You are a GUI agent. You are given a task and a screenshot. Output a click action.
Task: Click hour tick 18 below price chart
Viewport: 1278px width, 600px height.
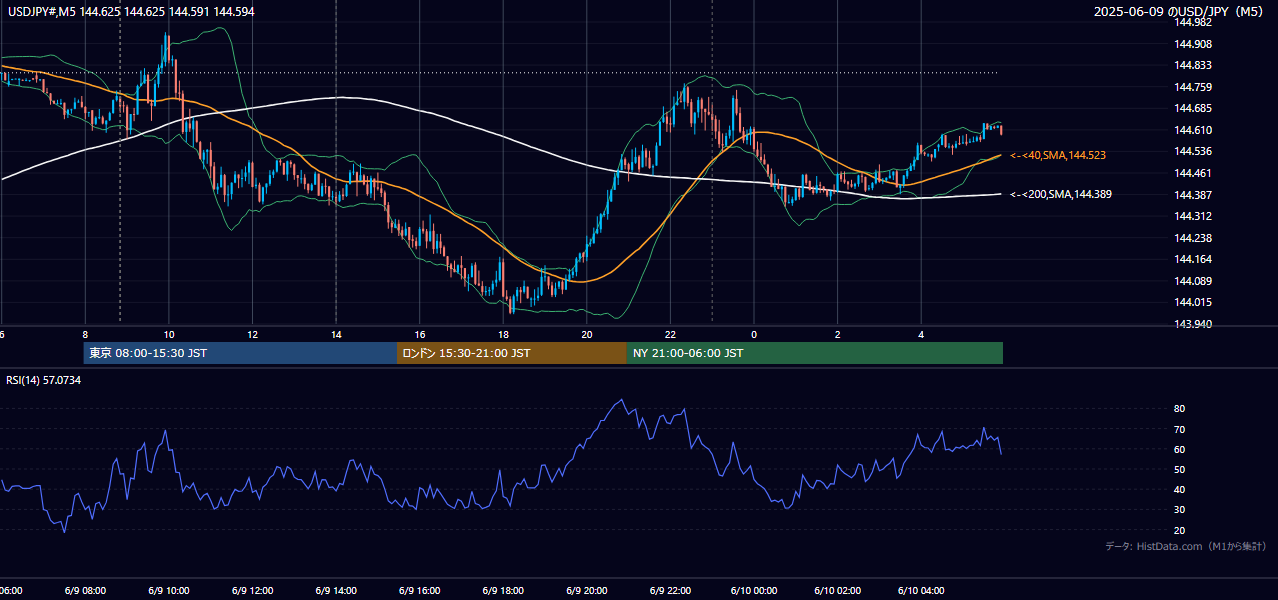503,334
